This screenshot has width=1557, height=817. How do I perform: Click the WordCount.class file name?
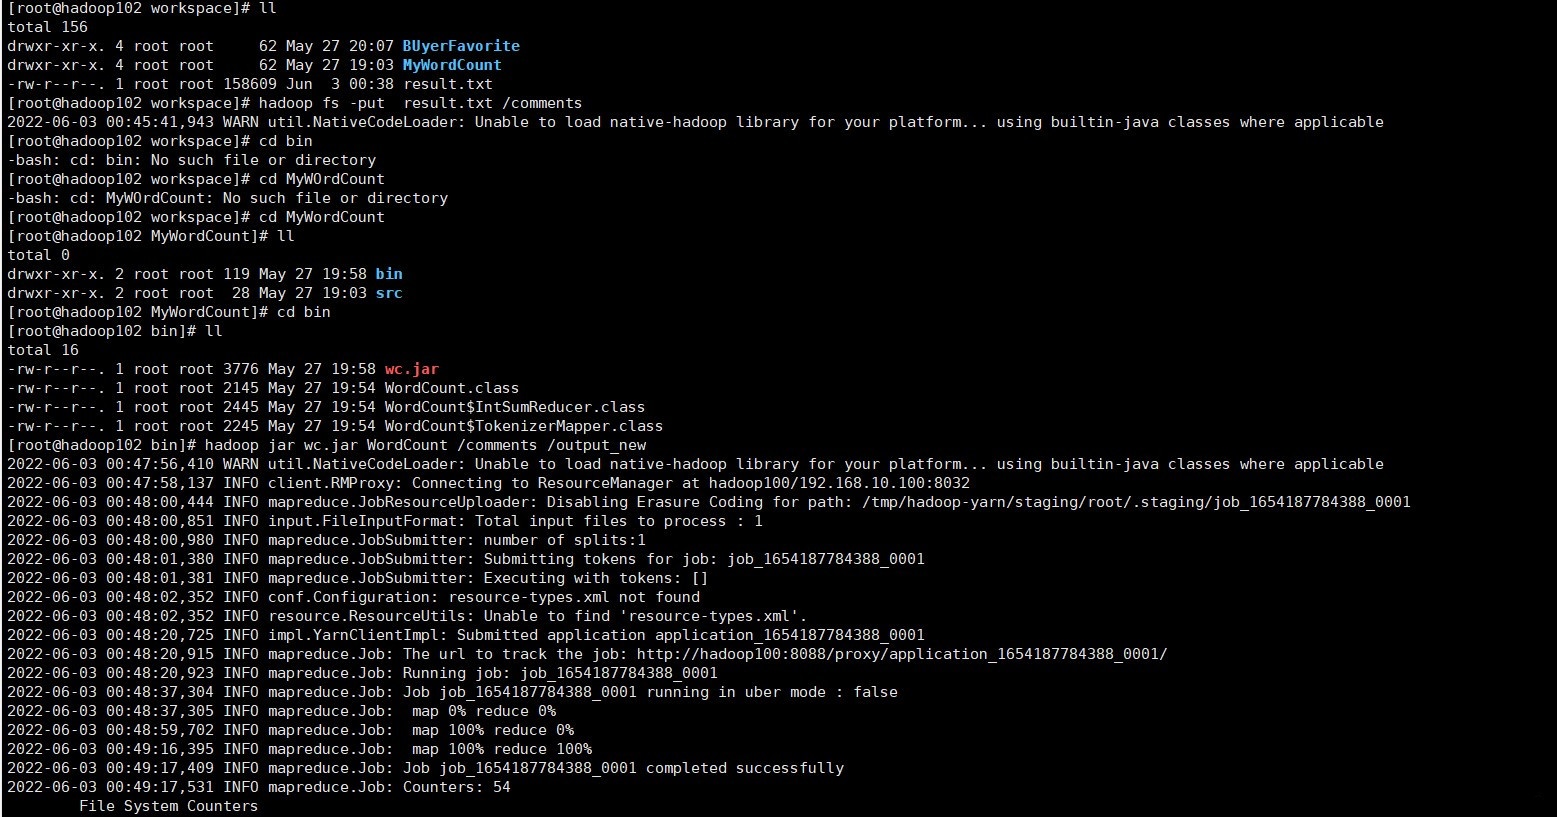(452, 388)
